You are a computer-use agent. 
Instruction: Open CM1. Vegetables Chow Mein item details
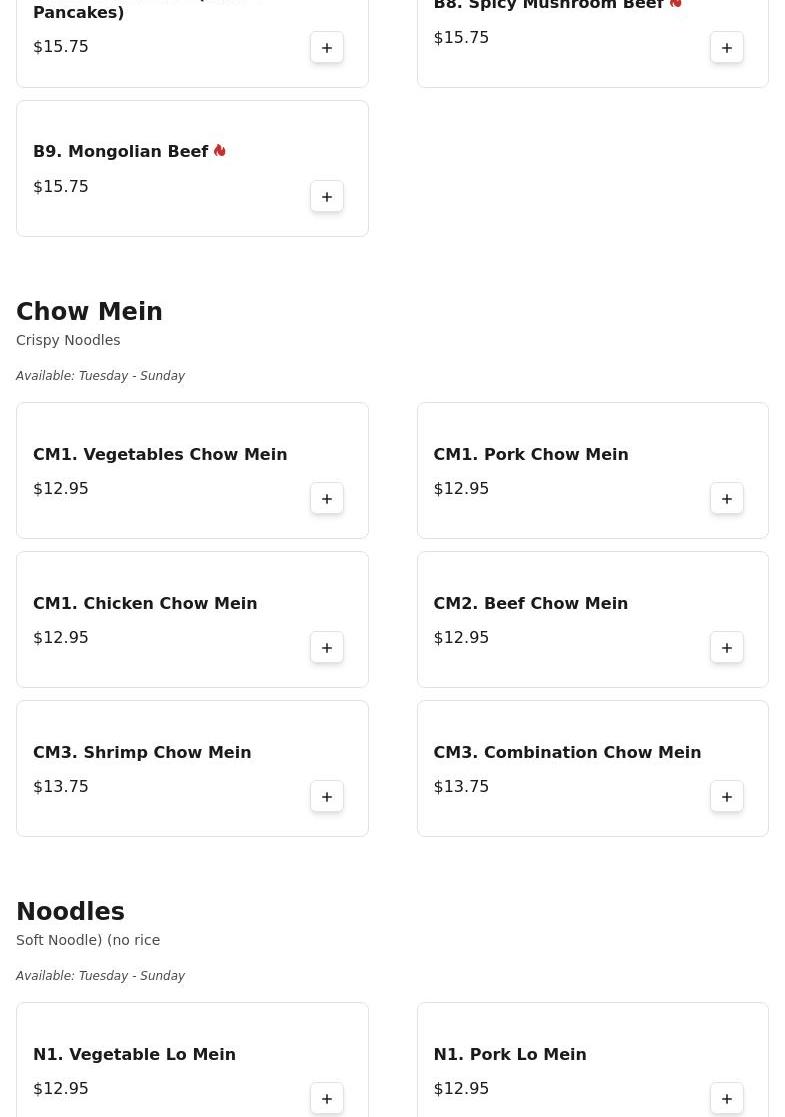[x=160, y=455]
